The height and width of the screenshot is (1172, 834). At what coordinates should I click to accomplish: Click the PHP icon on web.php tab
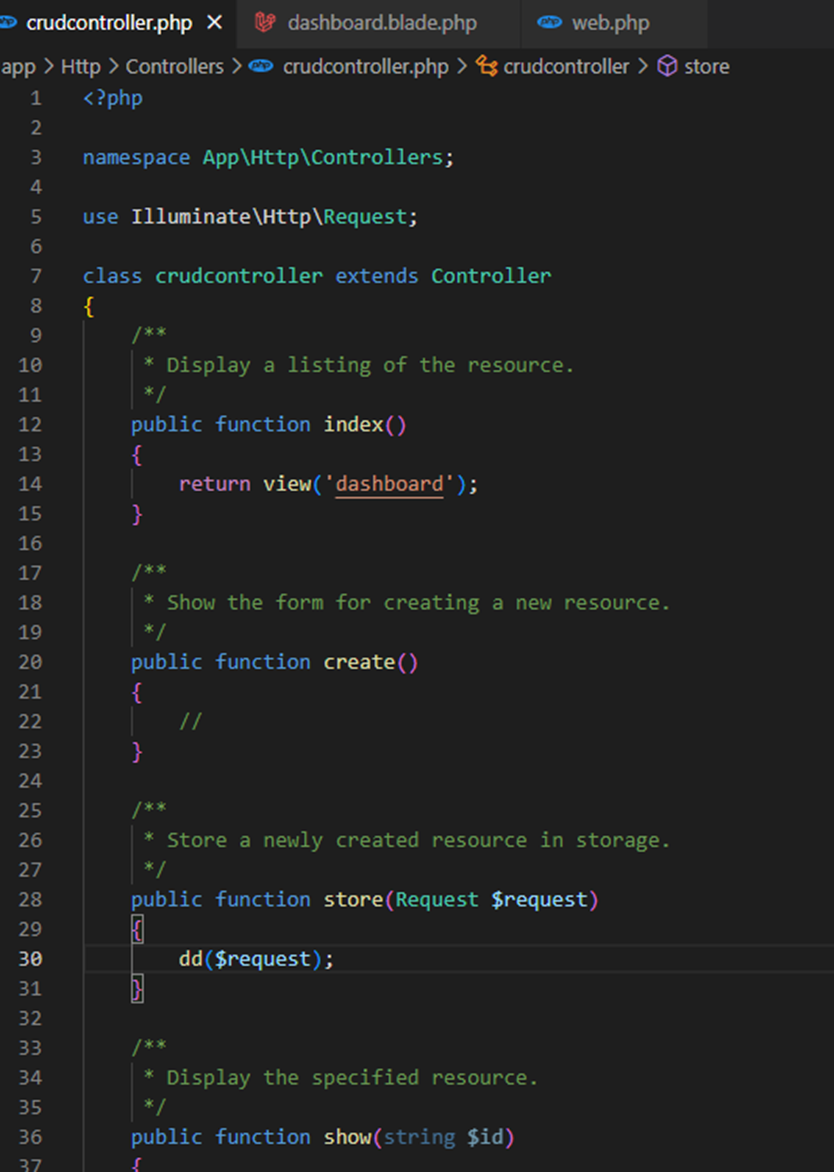549,22
